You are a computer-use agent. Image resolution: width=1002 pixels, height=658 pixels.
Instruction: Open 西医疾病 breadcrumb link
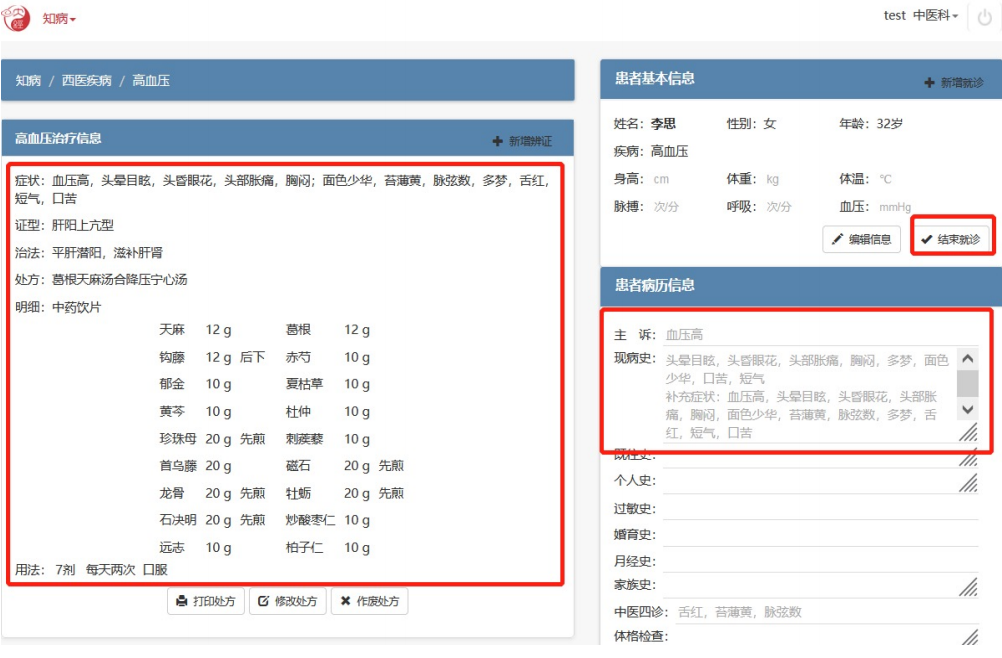coord(86,80)
